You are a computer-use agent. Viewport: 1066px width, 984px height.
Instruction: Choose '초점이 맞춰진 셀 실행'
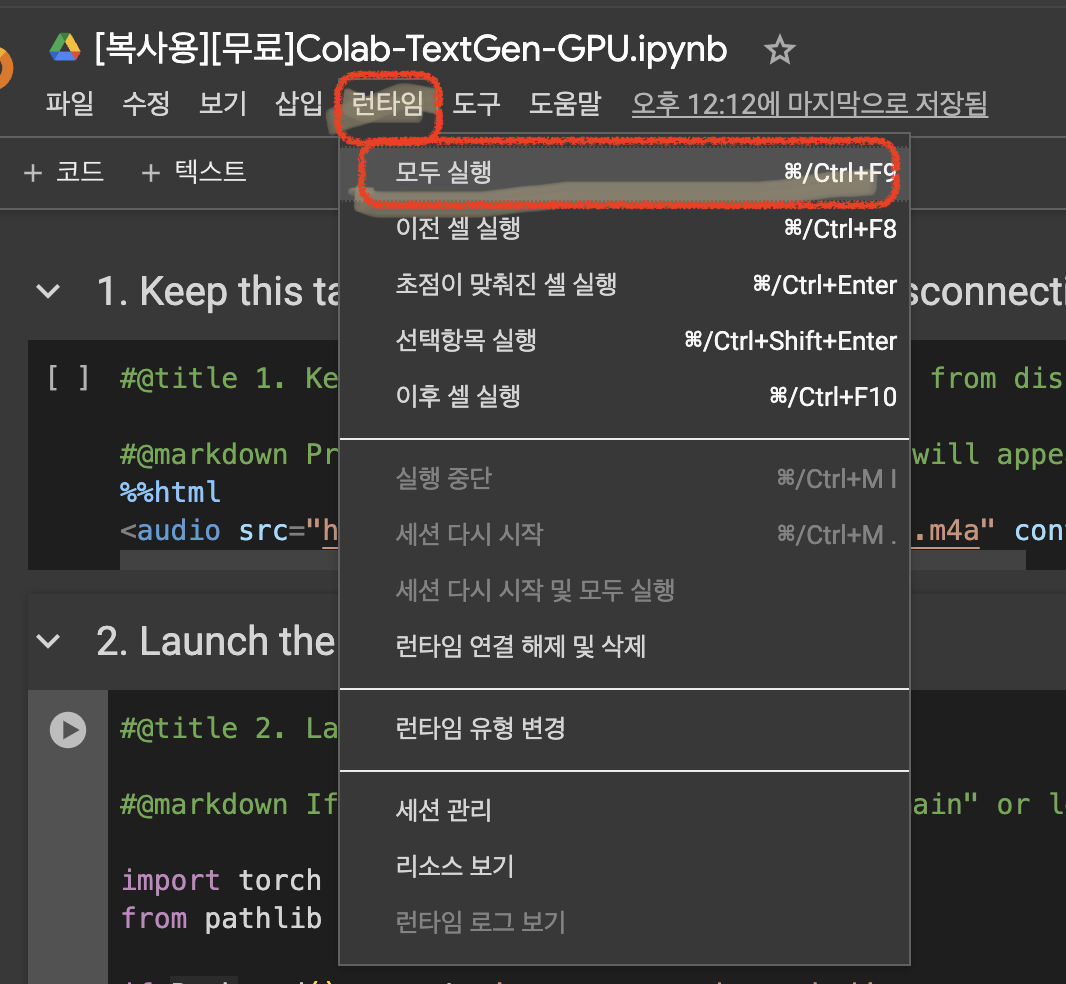tap(625, 285)
